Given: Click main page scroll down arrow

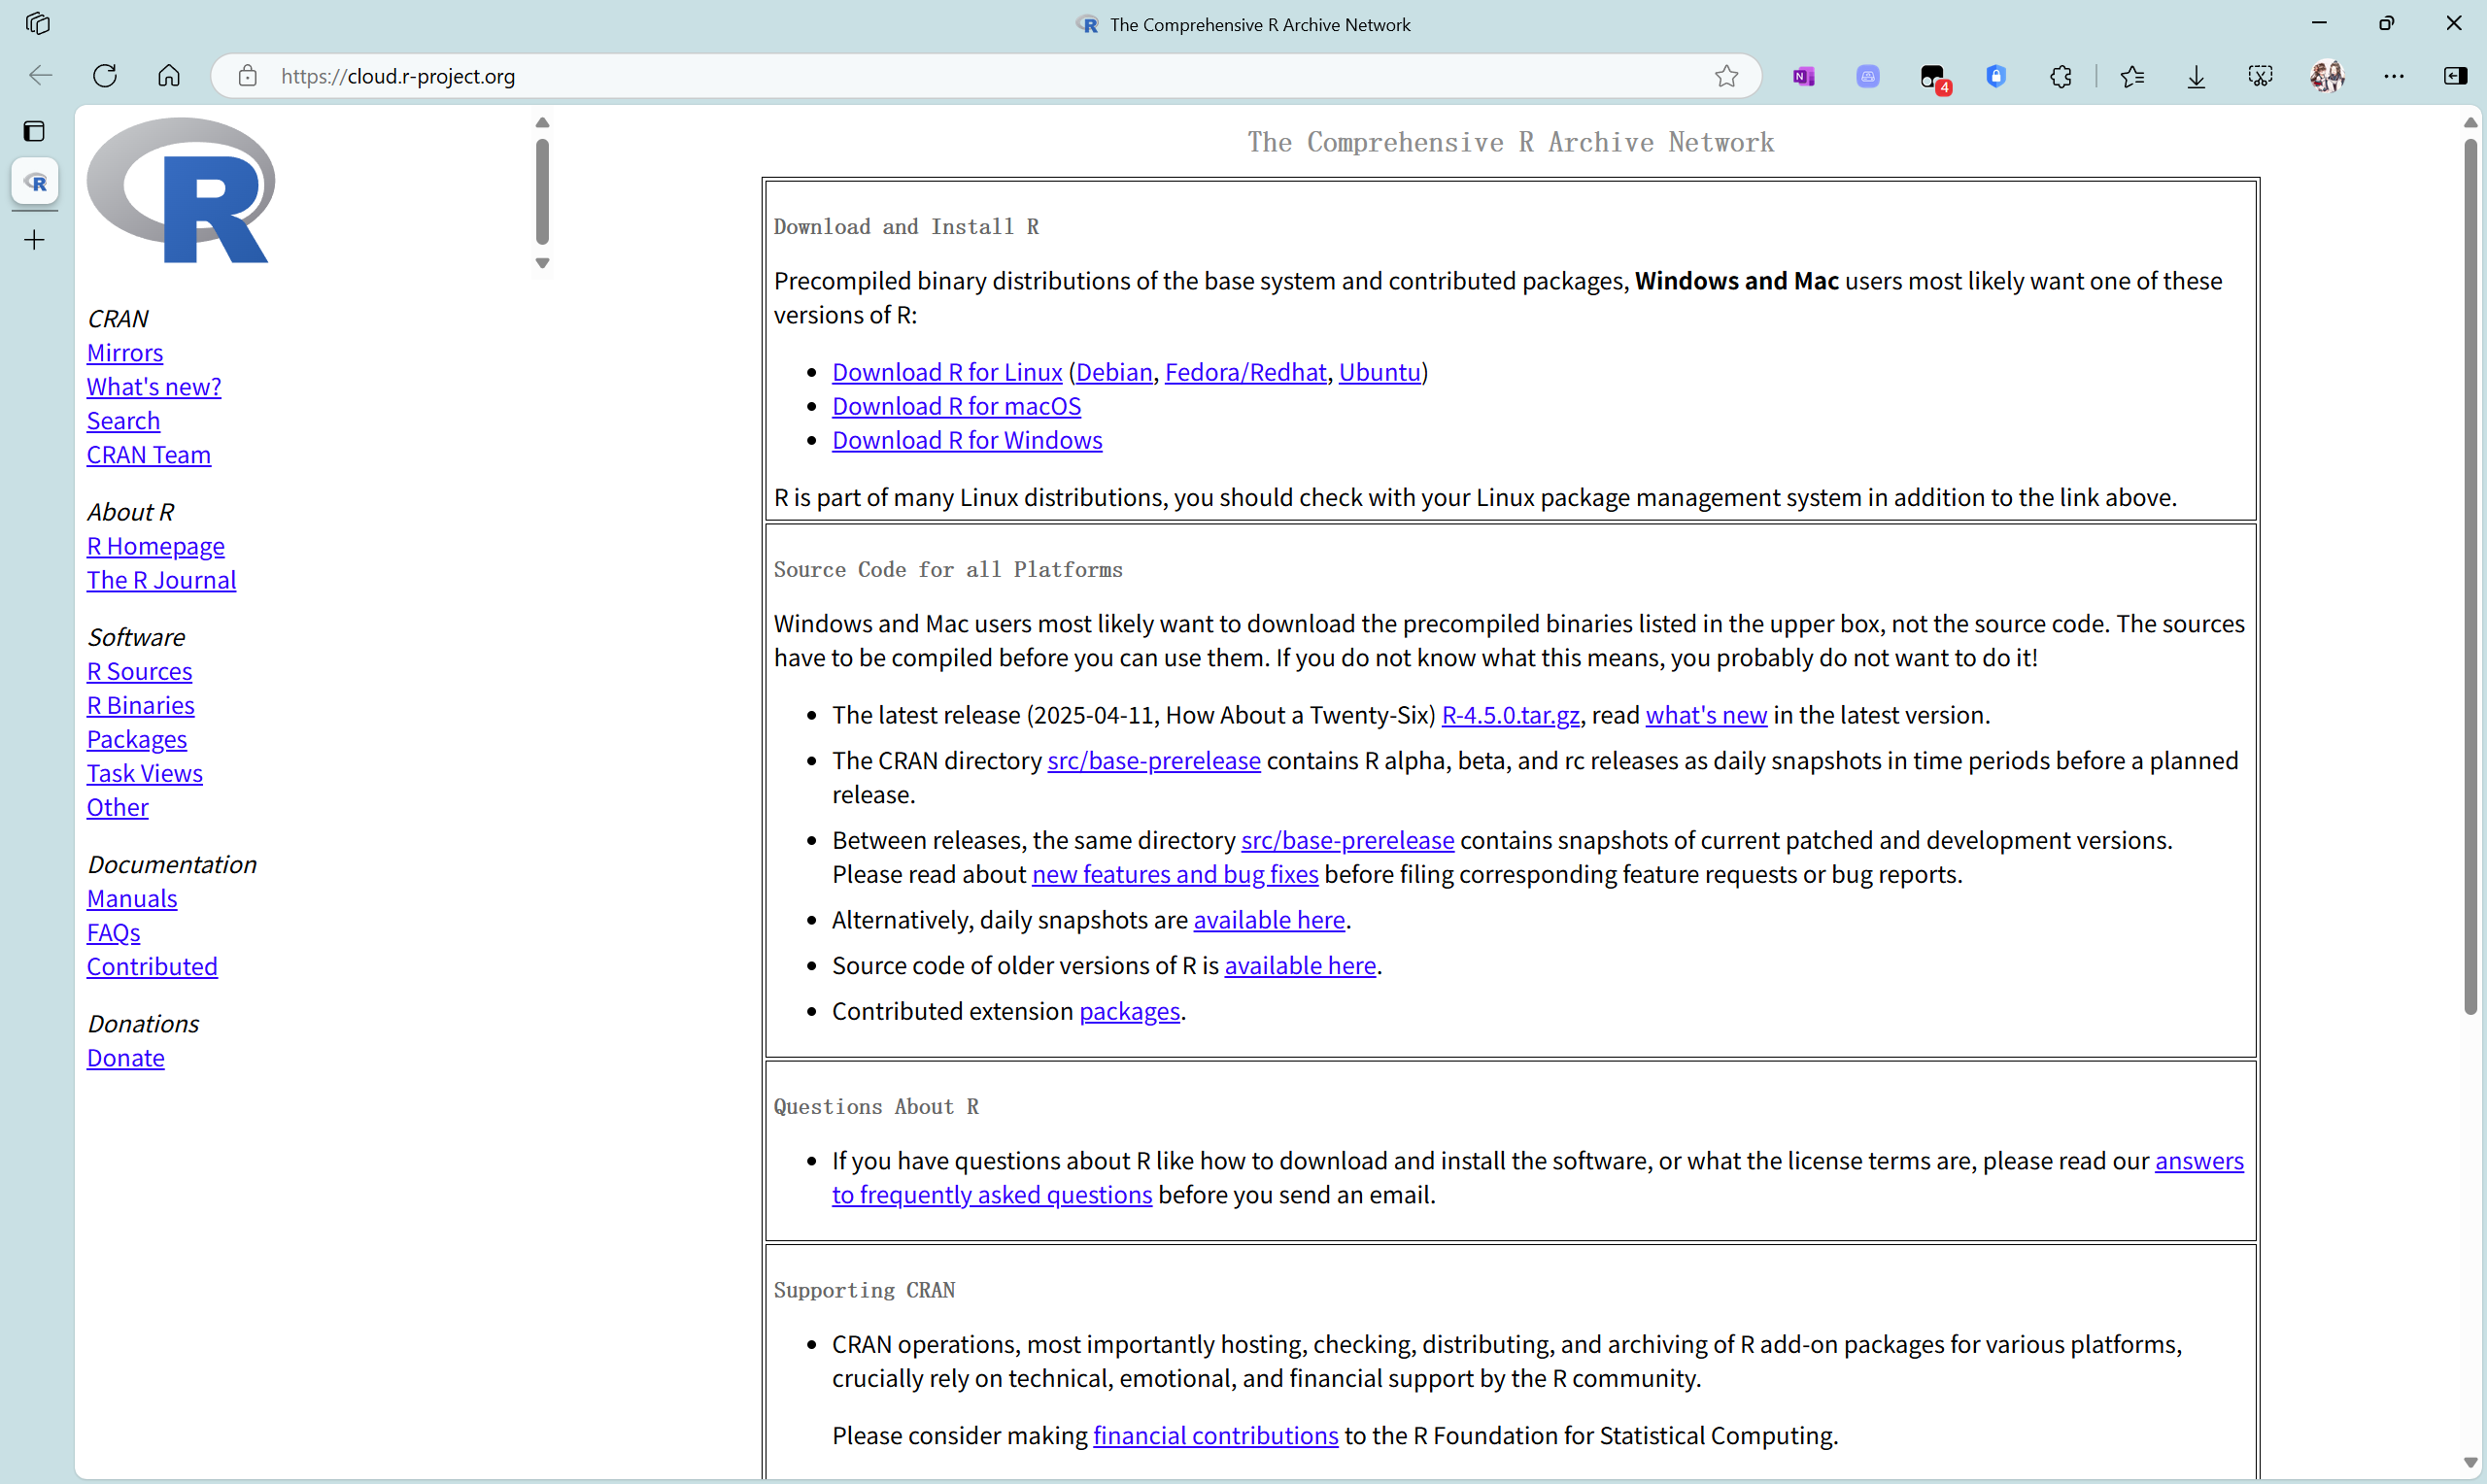Looking at the screenshot, I should (2471, 1463).
